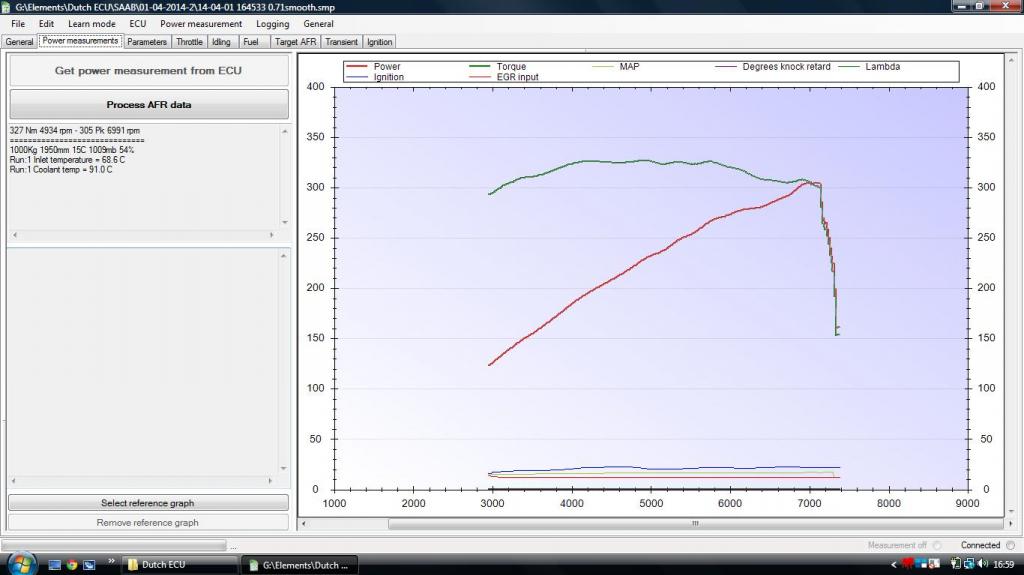Open the Dutch ECU folder taskbar item
Screen dimensions: 1024x575
179,565
